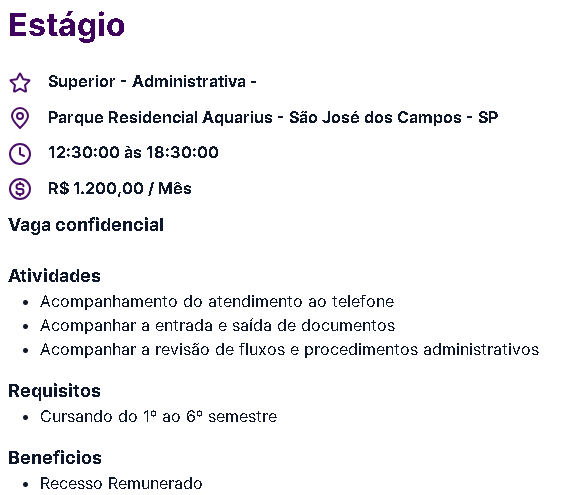
Task: Click the Recesso Remunerado benefit item
Action: pos(121,484)
